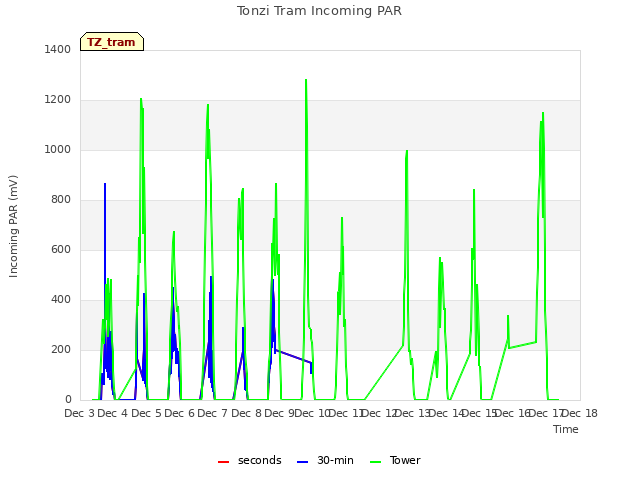640x480 pixels.
Task: Click the TZ_tram annotation label
Action: coord(112,42)
